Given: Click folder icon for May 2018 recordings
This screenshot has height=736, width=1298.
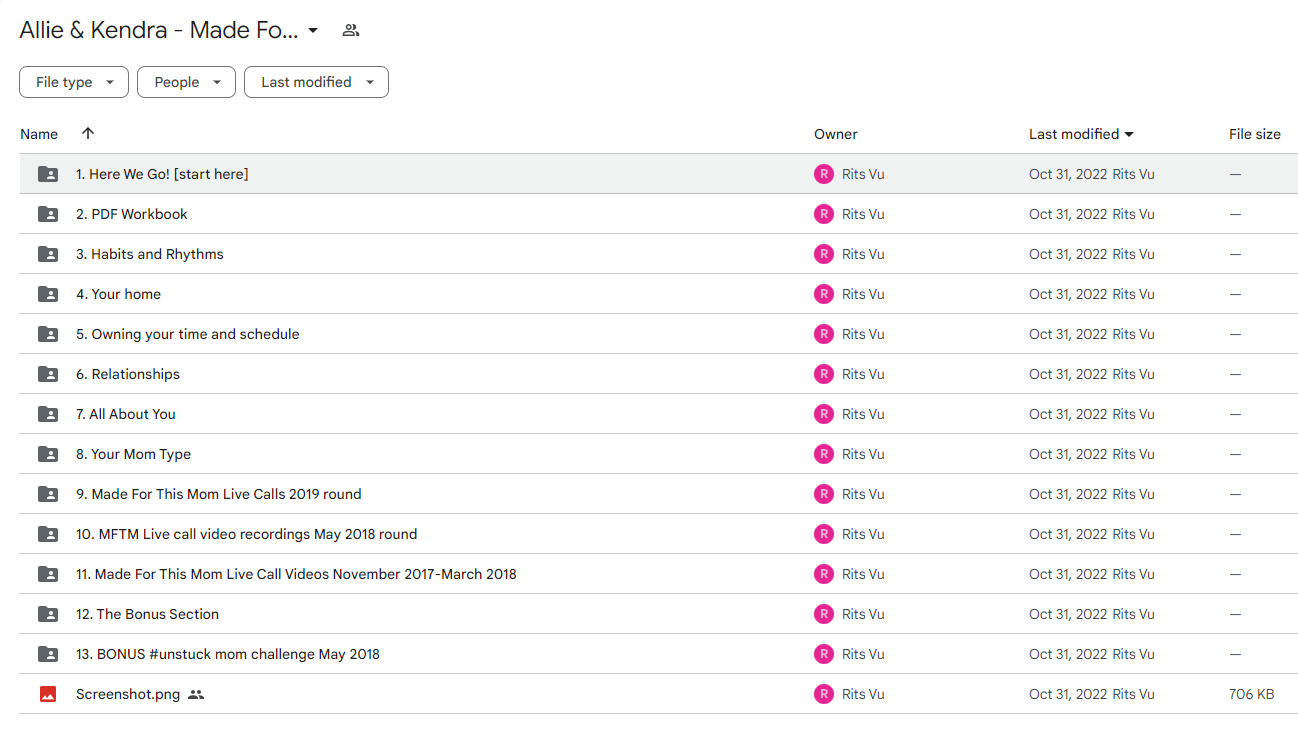Looking at the screenshot, I should 48,534.
